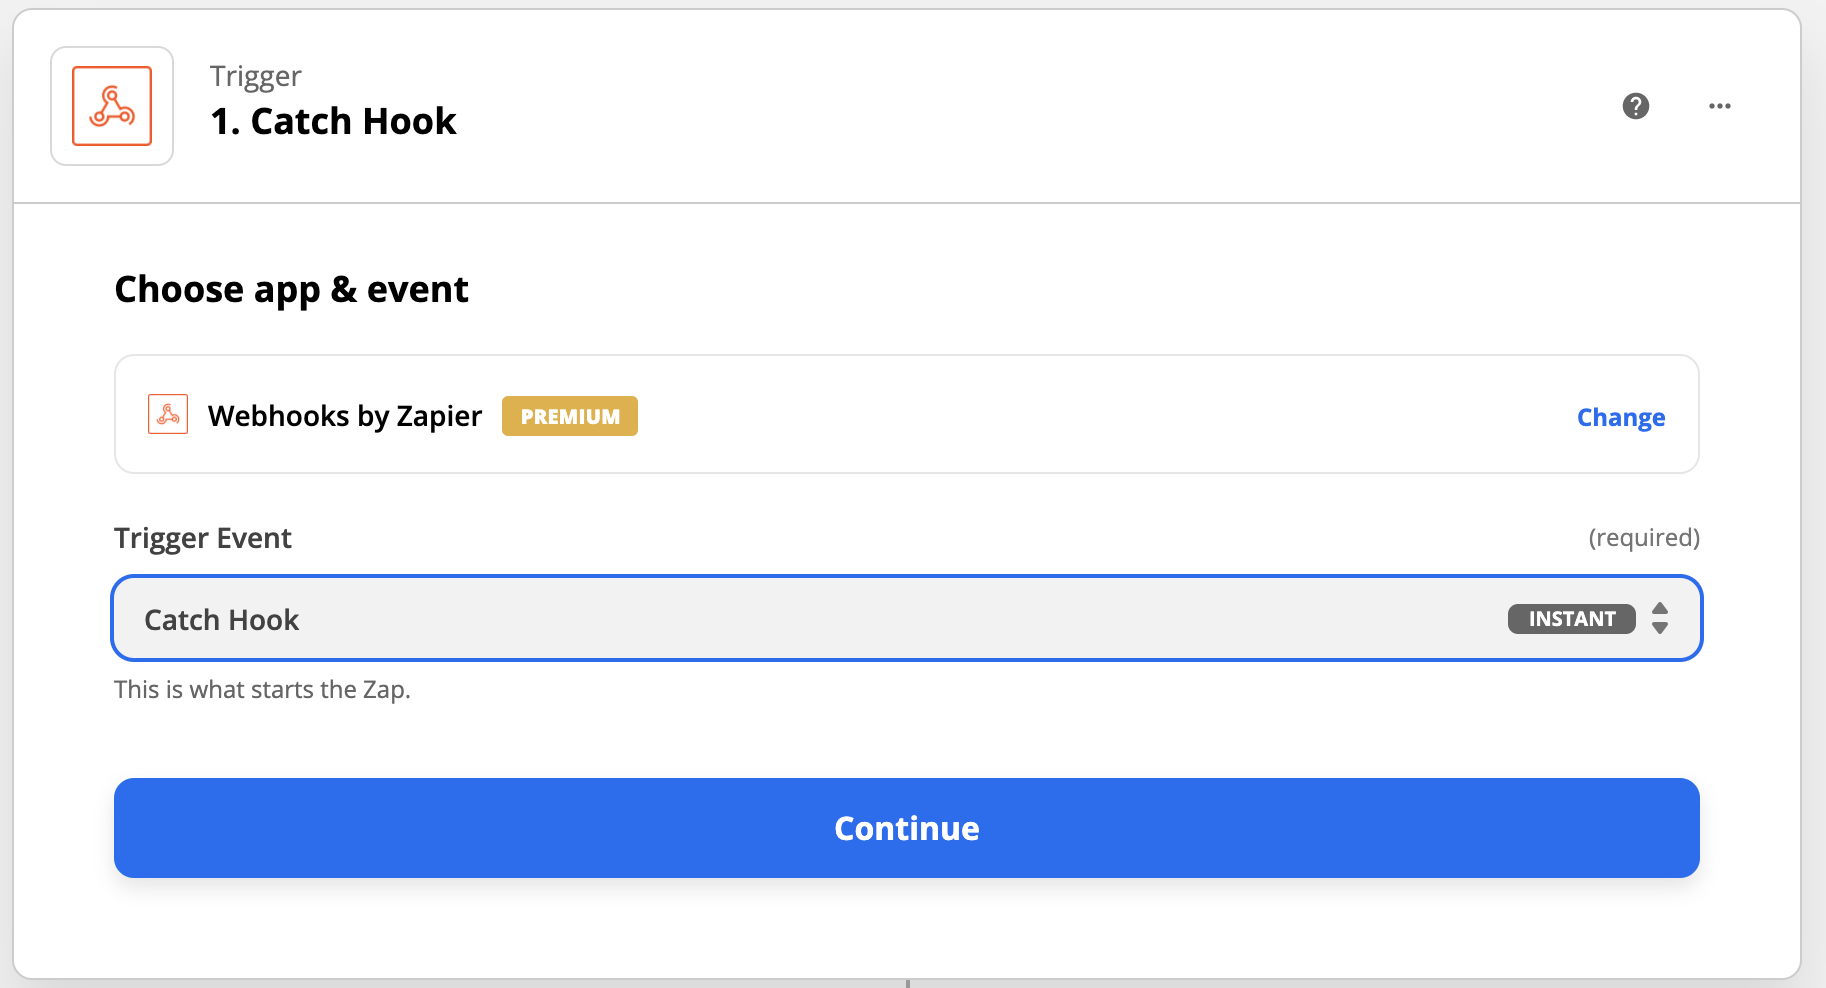Viewport: 1826px width, 988px height.
Task: Click the Change link to switch apps
Action: click(x=1620, y=417)
